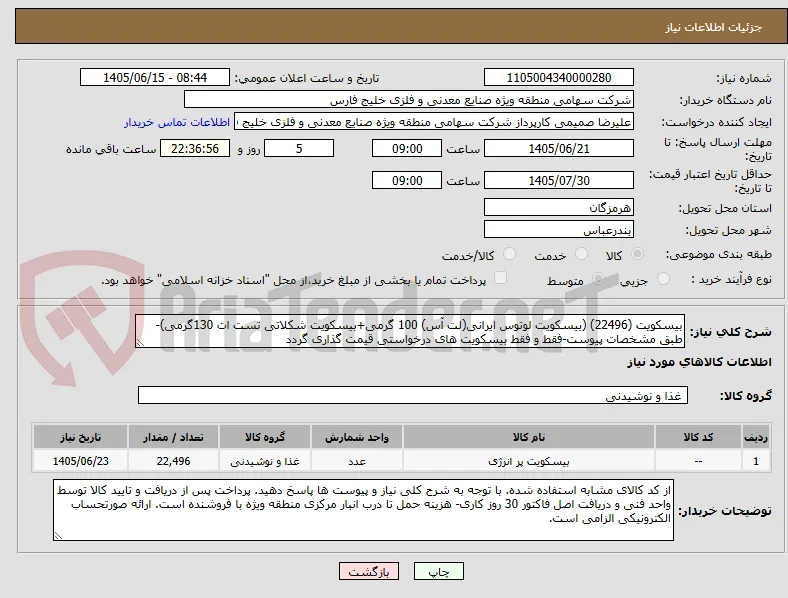The height and width of the screenshot is (598, 788).
Task: Click the اطلاعات کالاهای مورد نیاز heading
Action: point(699,362)
